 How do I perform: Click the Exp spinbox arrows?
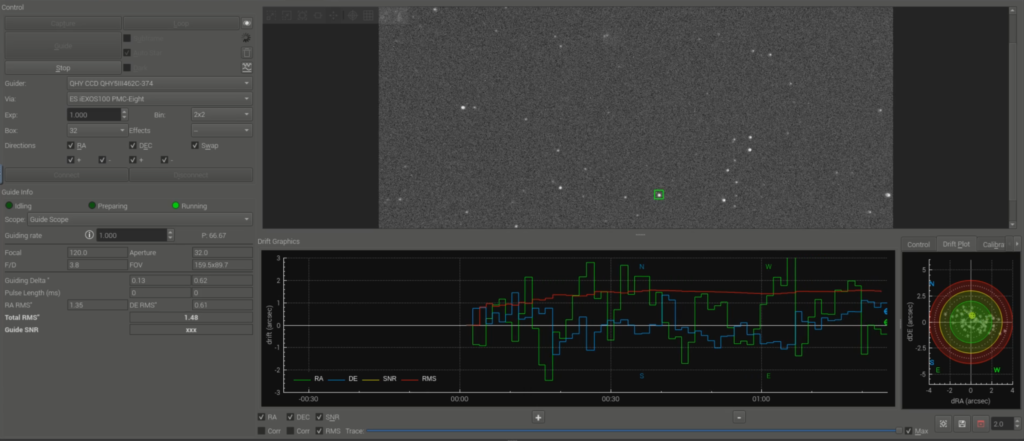pos(125,114)
